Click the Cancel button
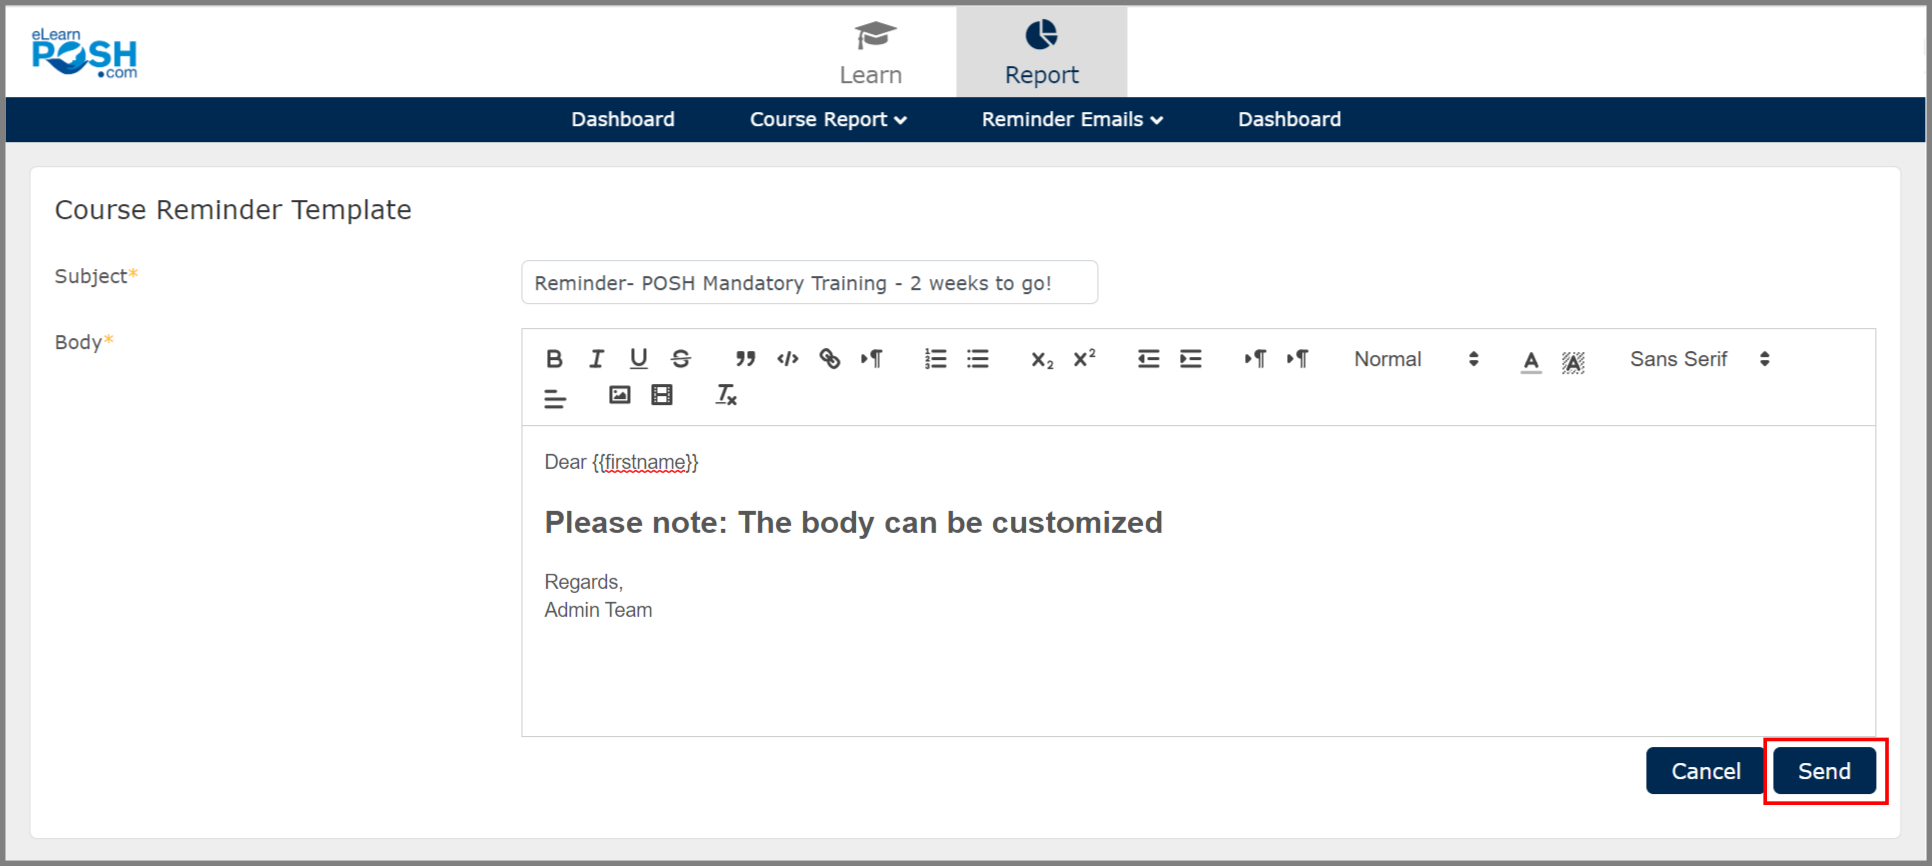The image size is (1932, 866). (x=1705, y=771)
